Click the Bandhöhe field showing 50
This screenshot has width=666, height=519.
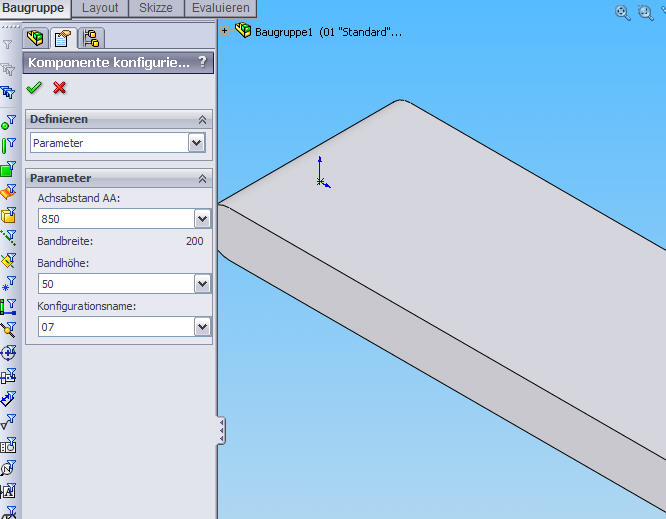pos(116,284)
